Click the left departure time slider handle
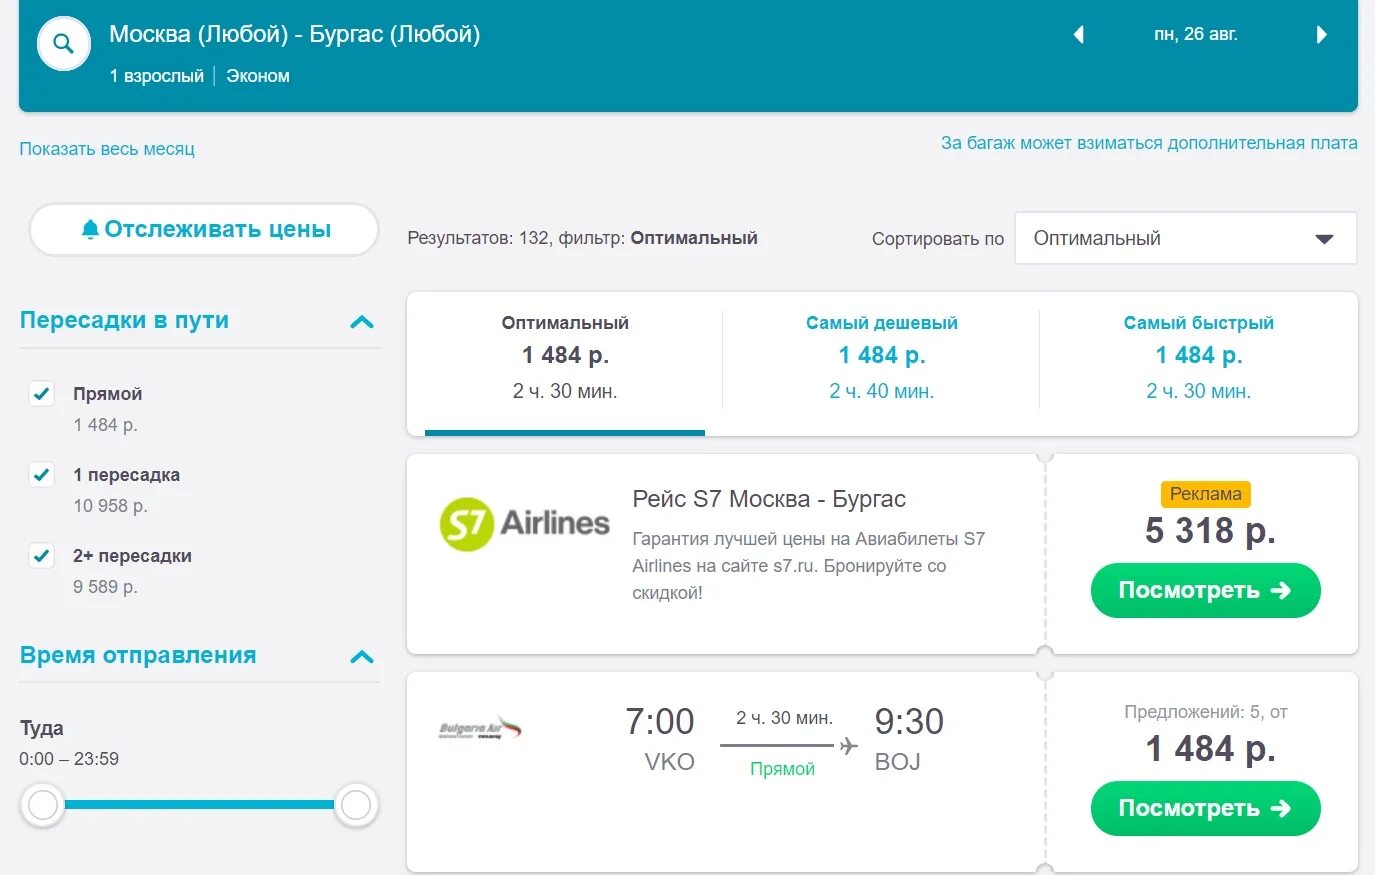The width and height of the screenshot is (1375, 875). (43, 805)
